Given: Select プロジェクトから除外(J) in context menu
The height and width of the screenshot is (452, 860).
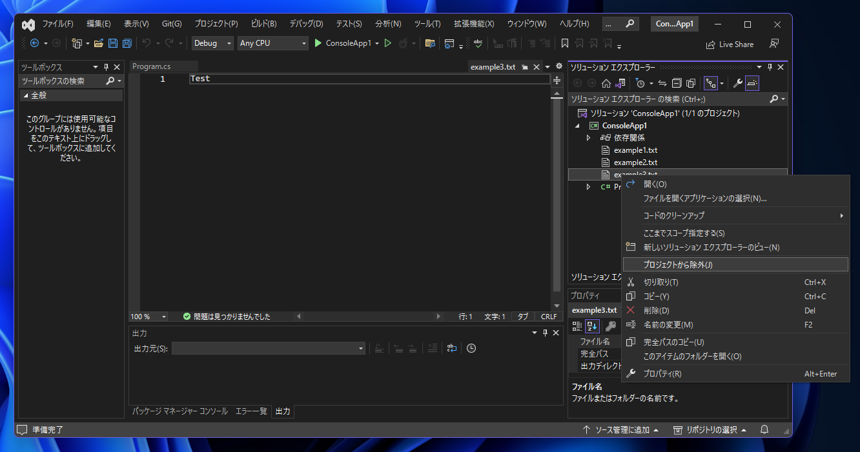Looking at the screenshot, I should (735, 264).
